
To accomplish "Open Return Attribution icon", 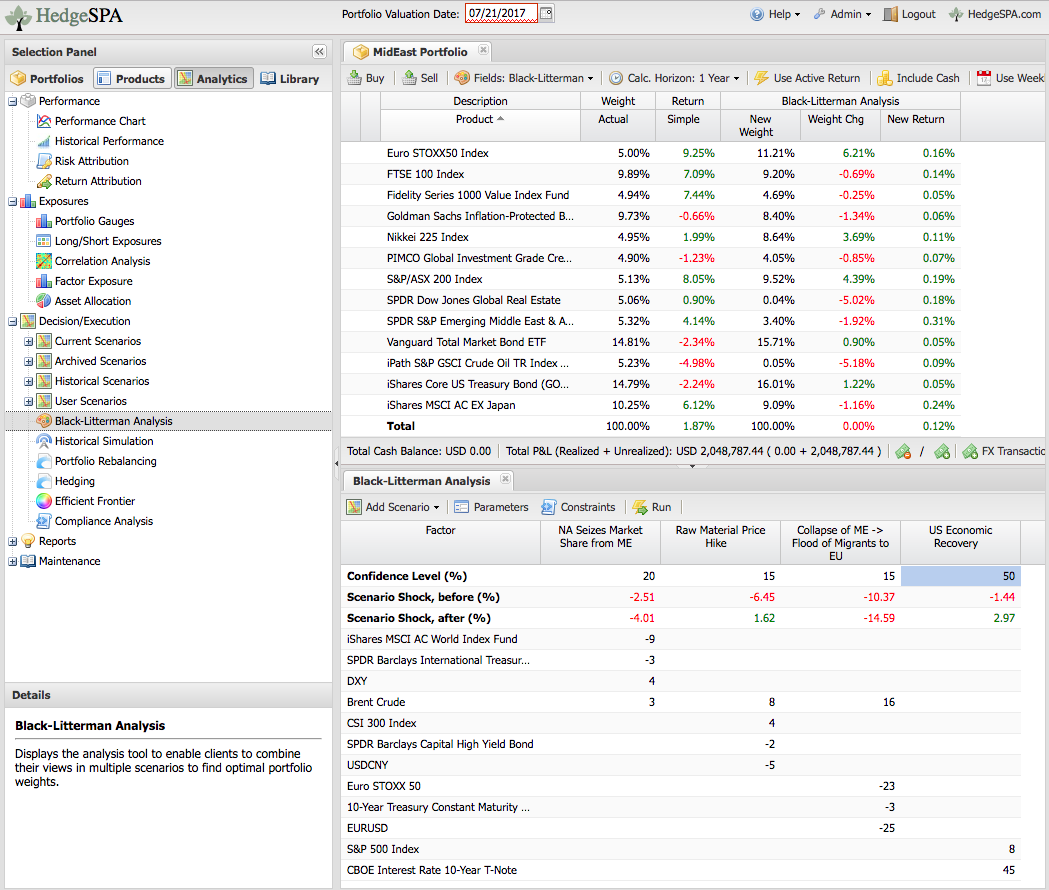I will 44,181.
